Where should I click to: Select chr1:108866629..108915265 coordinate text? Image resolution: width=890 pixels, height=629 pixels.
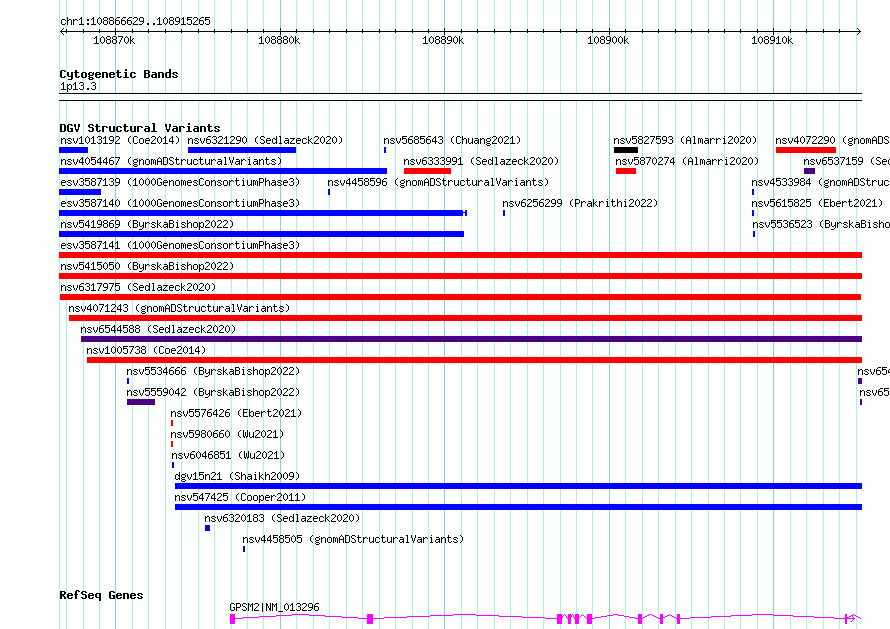135,21
